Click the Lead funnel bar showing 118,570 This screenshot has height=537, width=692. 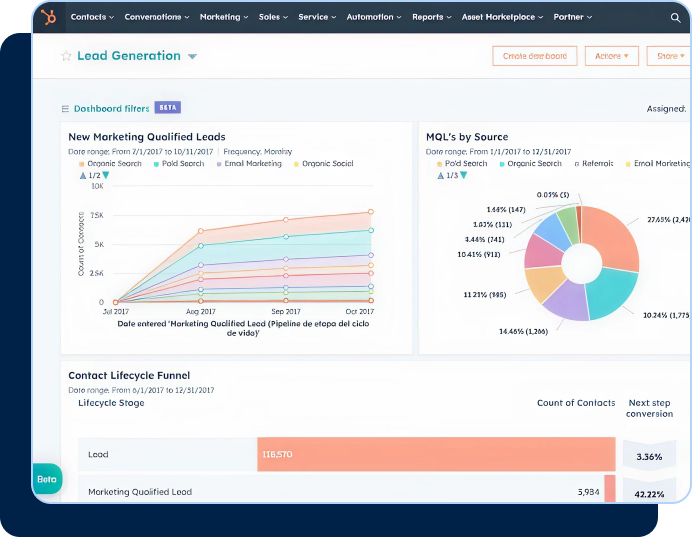pyautogui.click(x=436, y=454)
